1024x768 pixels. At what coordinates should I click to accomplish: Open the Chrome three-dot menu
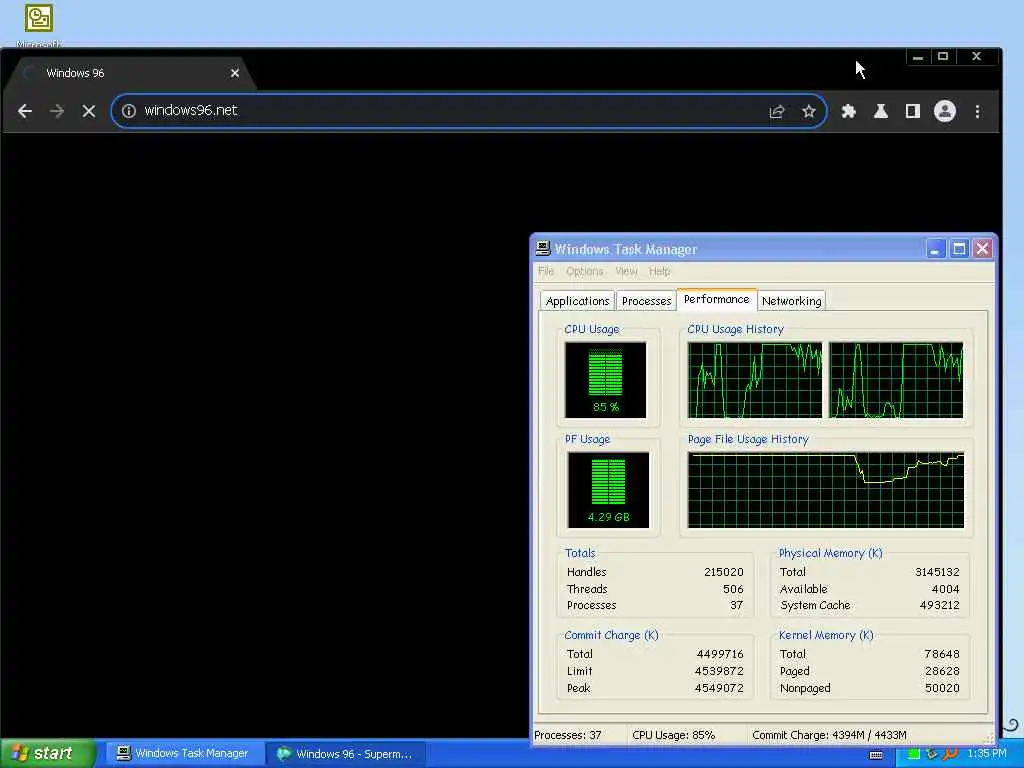click(977, 111)
